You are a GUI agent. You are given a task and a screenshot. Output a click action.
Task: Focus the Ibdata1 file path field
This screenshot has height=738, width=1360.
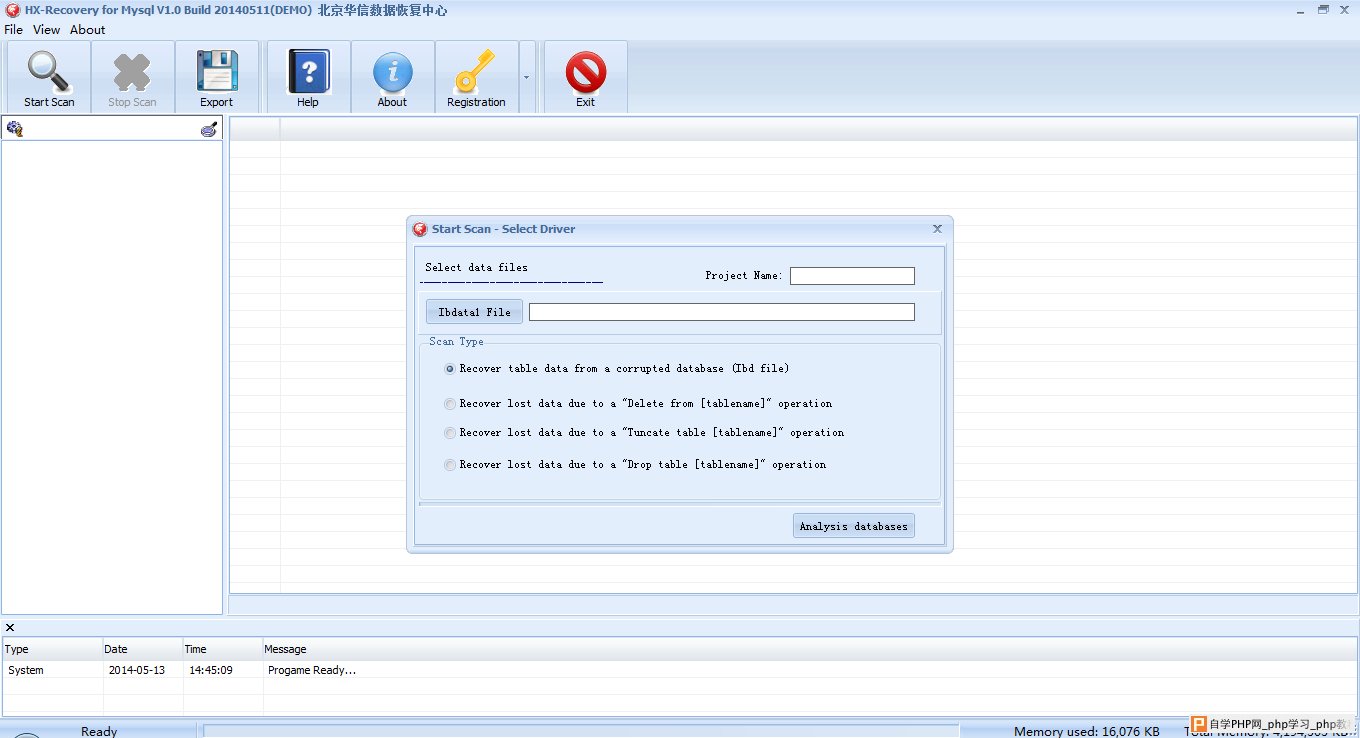(721, 312)
